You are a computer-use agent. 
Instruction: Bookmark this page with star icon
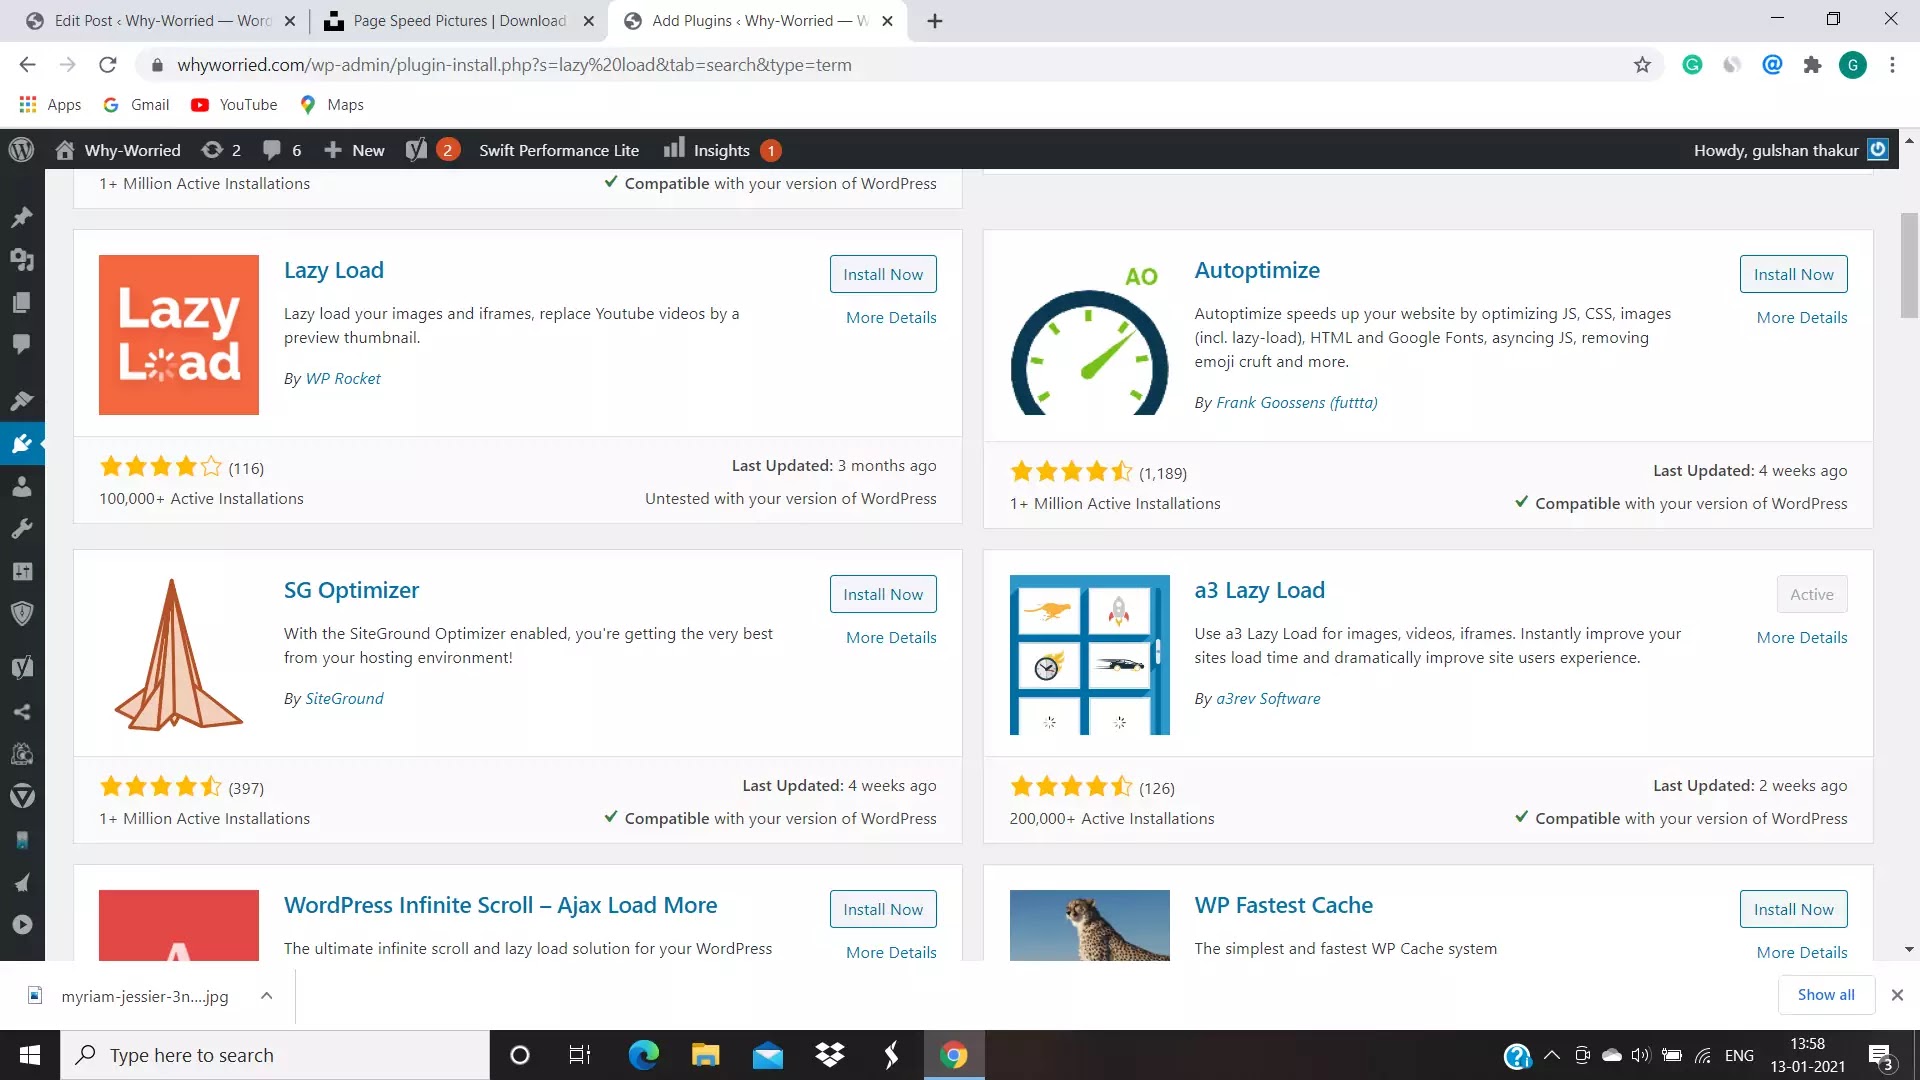pyautogui.click(x=1642, y=65)
